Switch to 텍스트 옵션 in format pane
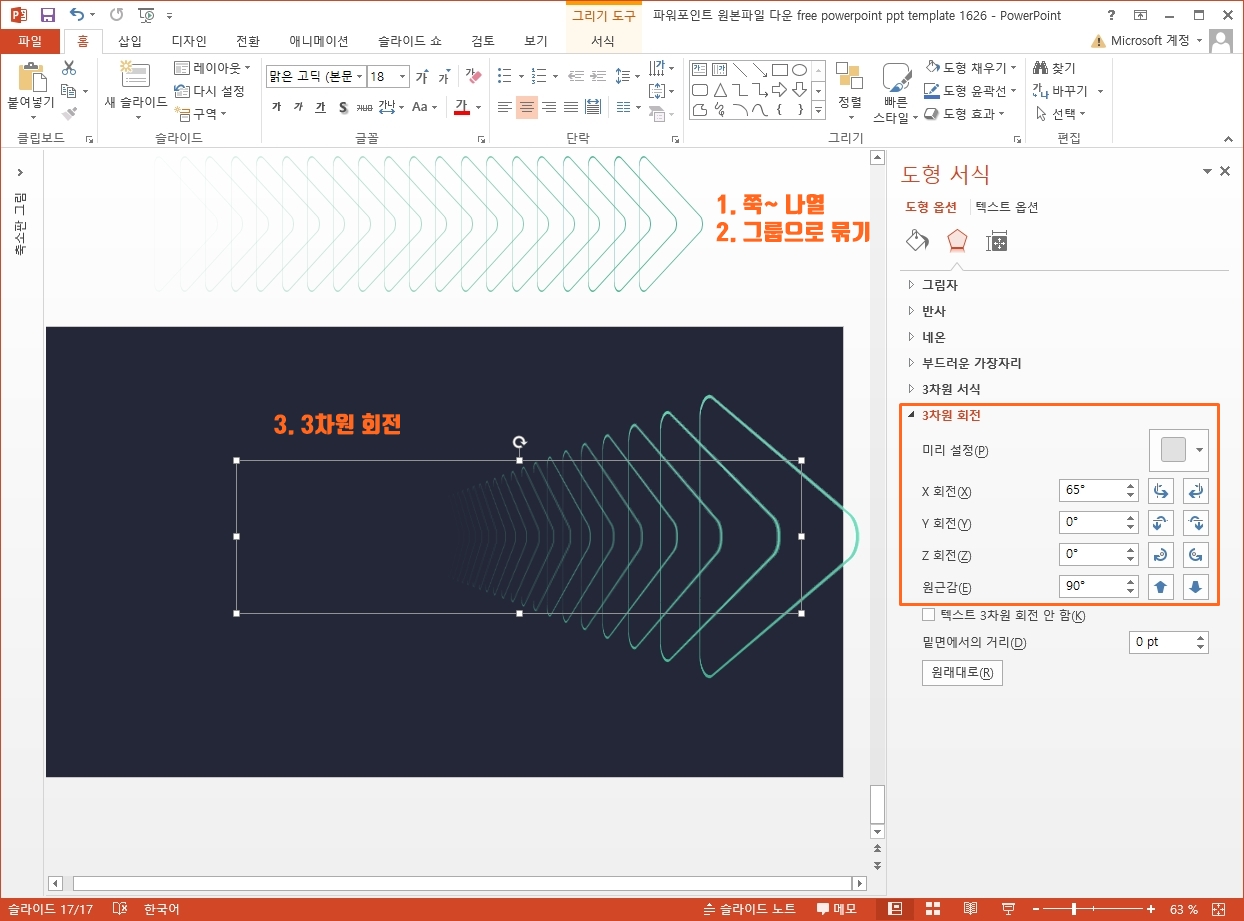Image resolution: width=1244 pixels, height=921 pixels. [x=1007, y=207]
